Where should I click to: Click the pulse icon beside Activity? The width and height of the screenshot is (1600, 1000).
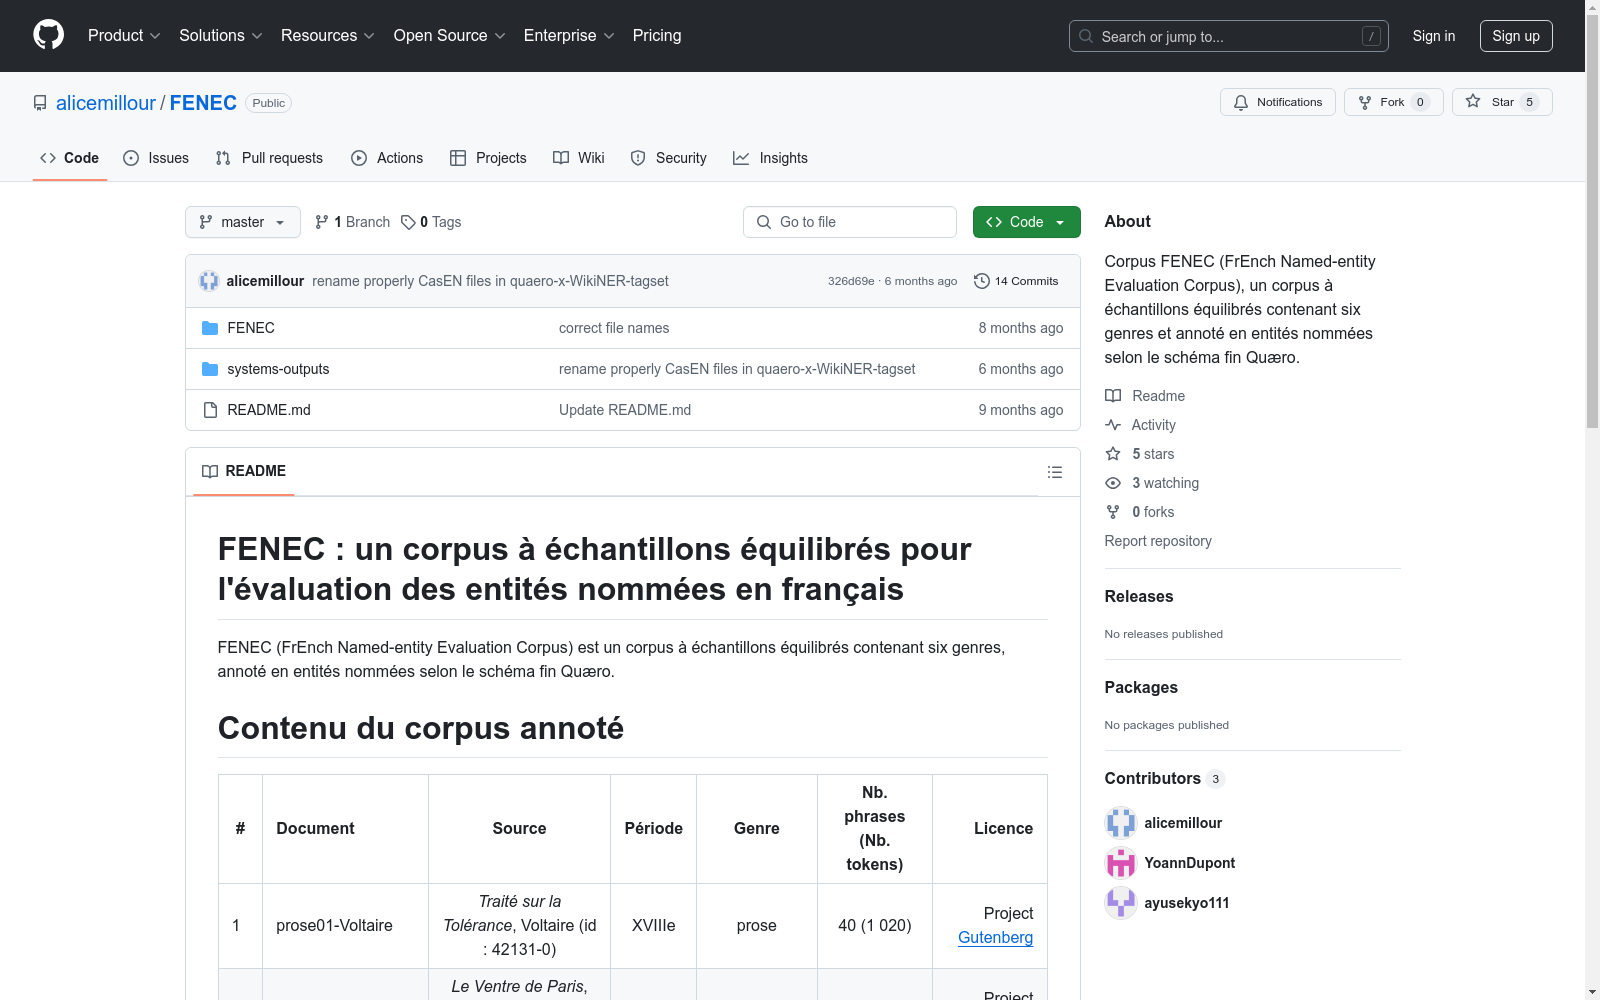click(1113, 425)
